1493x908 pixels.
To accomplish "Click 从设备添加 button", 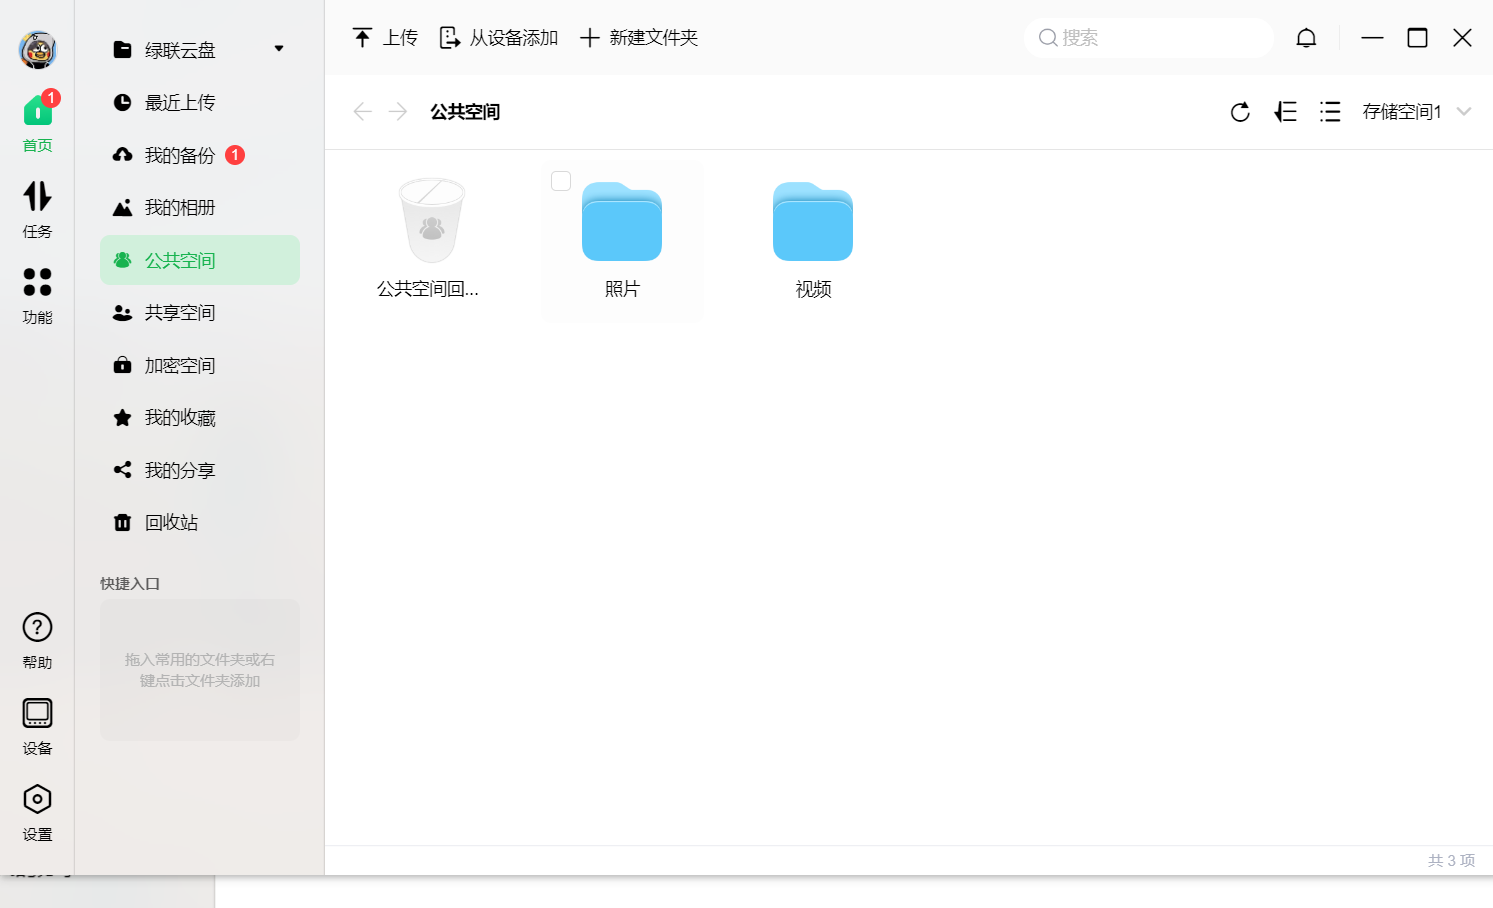I will tap(499, 38).
